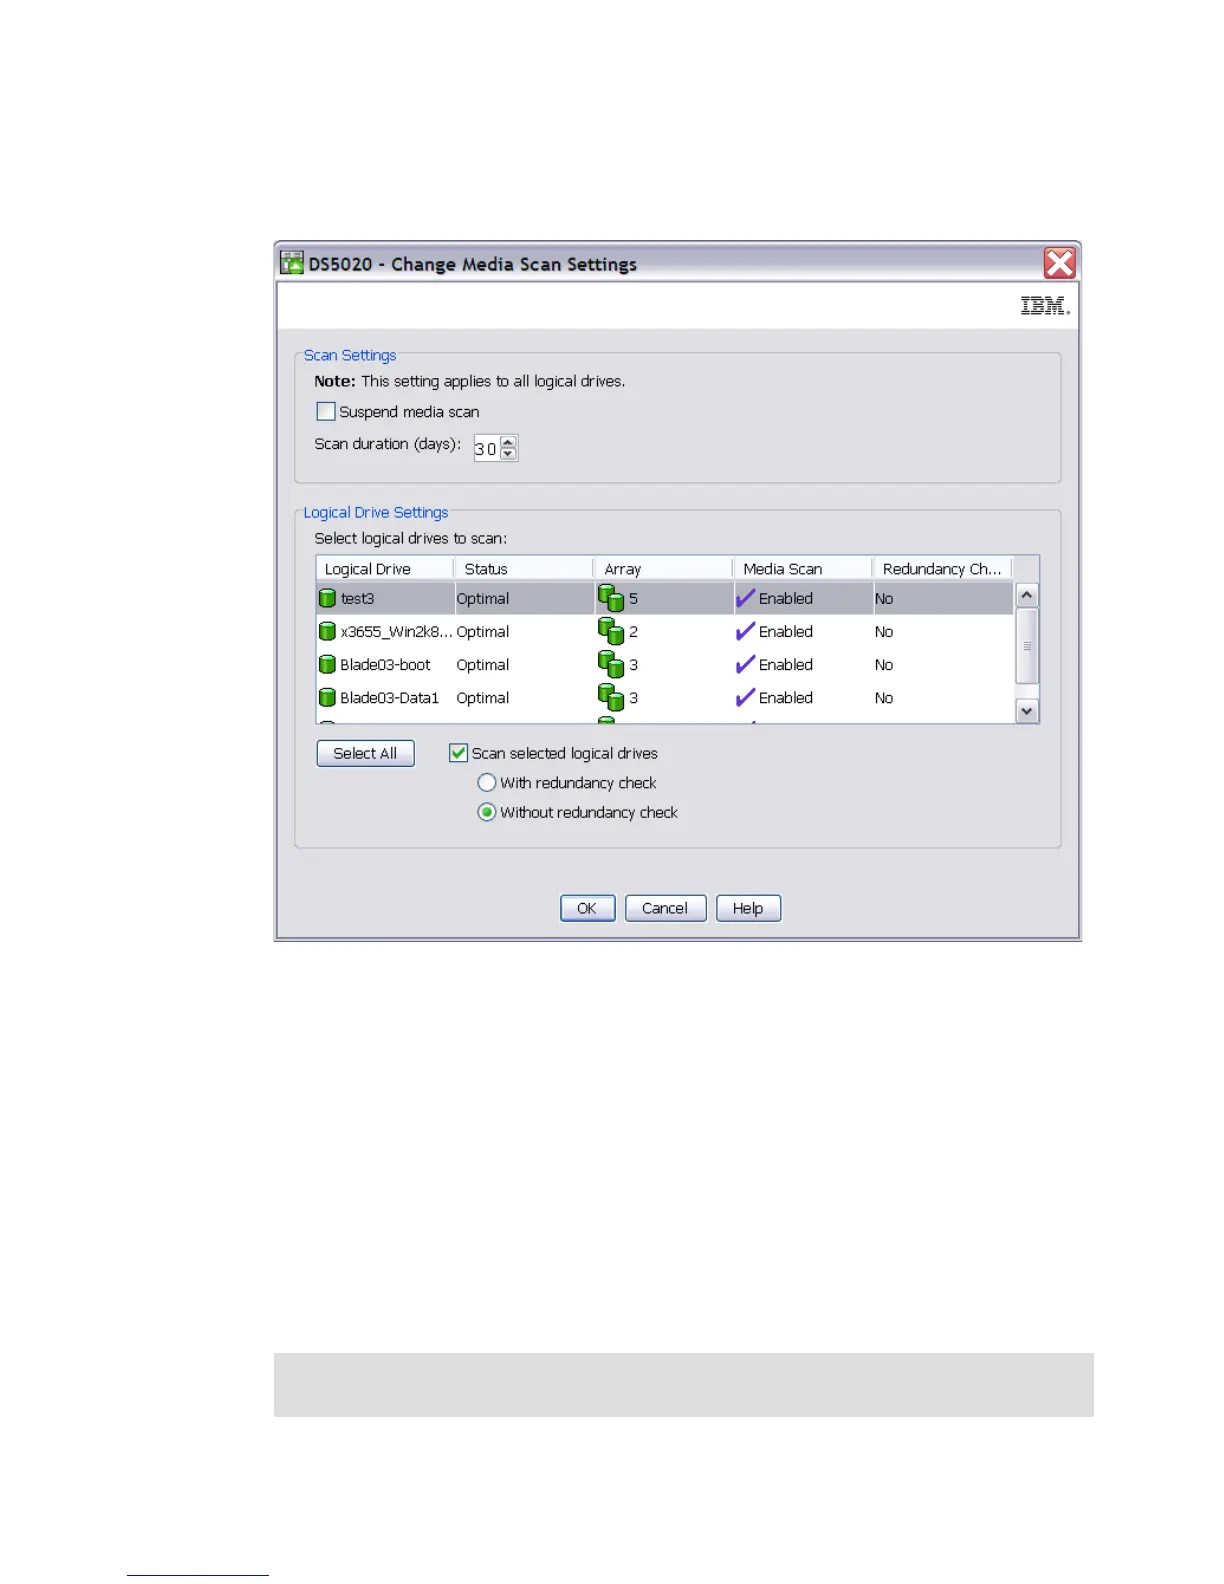Select the test3 row name
This screenshot has height=1584, width=1224.
(357, 598)
